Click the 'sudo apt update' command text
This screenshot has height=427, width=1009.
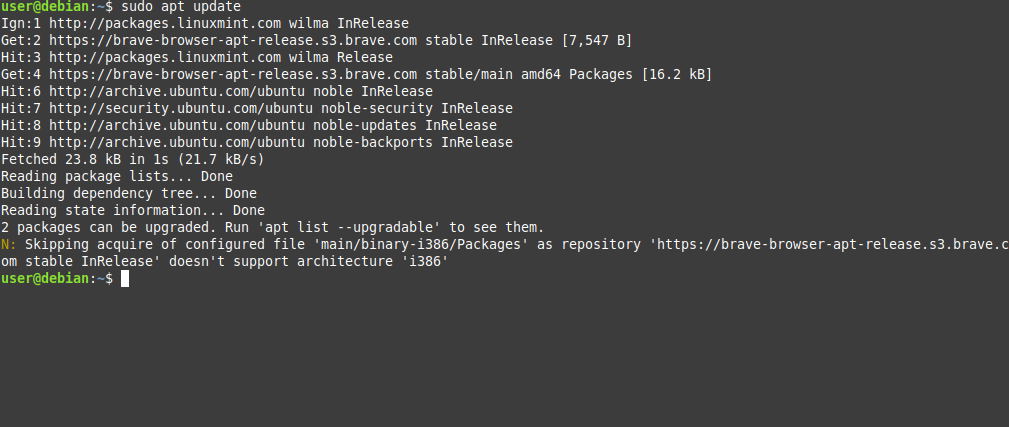click(181, 7)
